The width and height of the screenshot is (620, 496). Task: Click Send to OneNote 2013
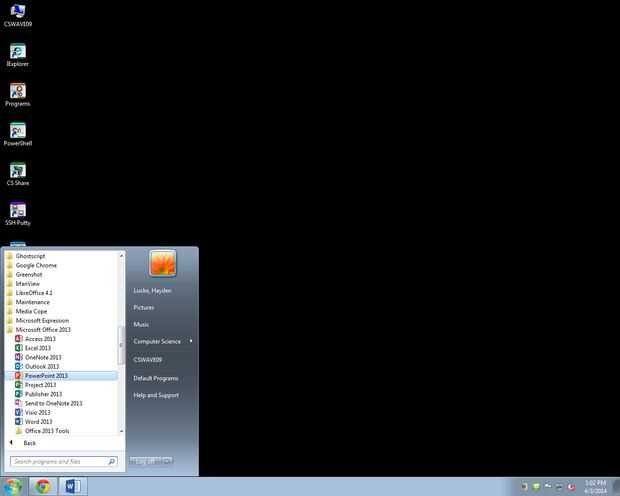49,403
